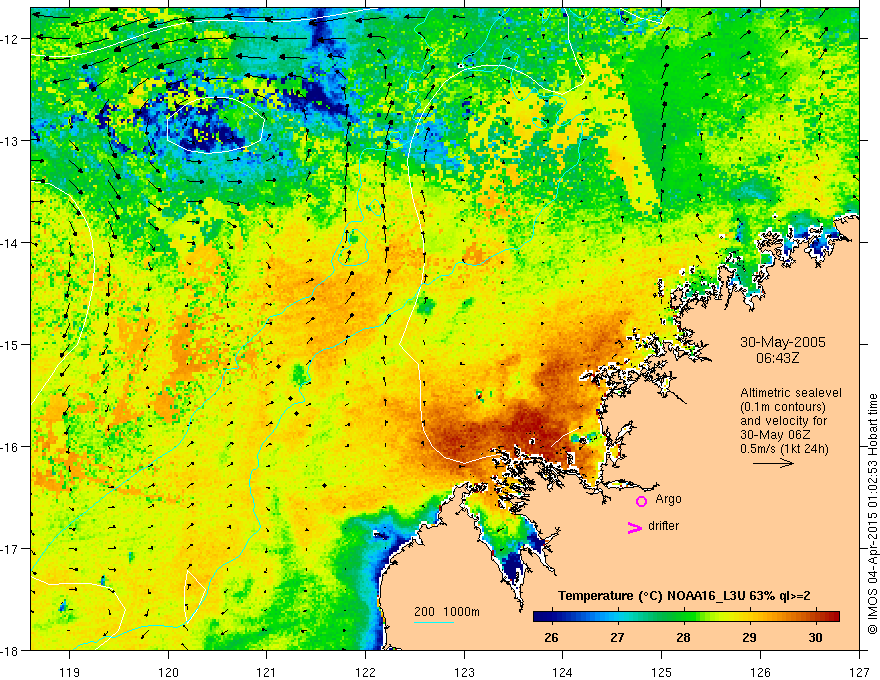Click the '(0.1m contours)' text
This screenshot has height=680, width=880.
[x=783, y=407]
